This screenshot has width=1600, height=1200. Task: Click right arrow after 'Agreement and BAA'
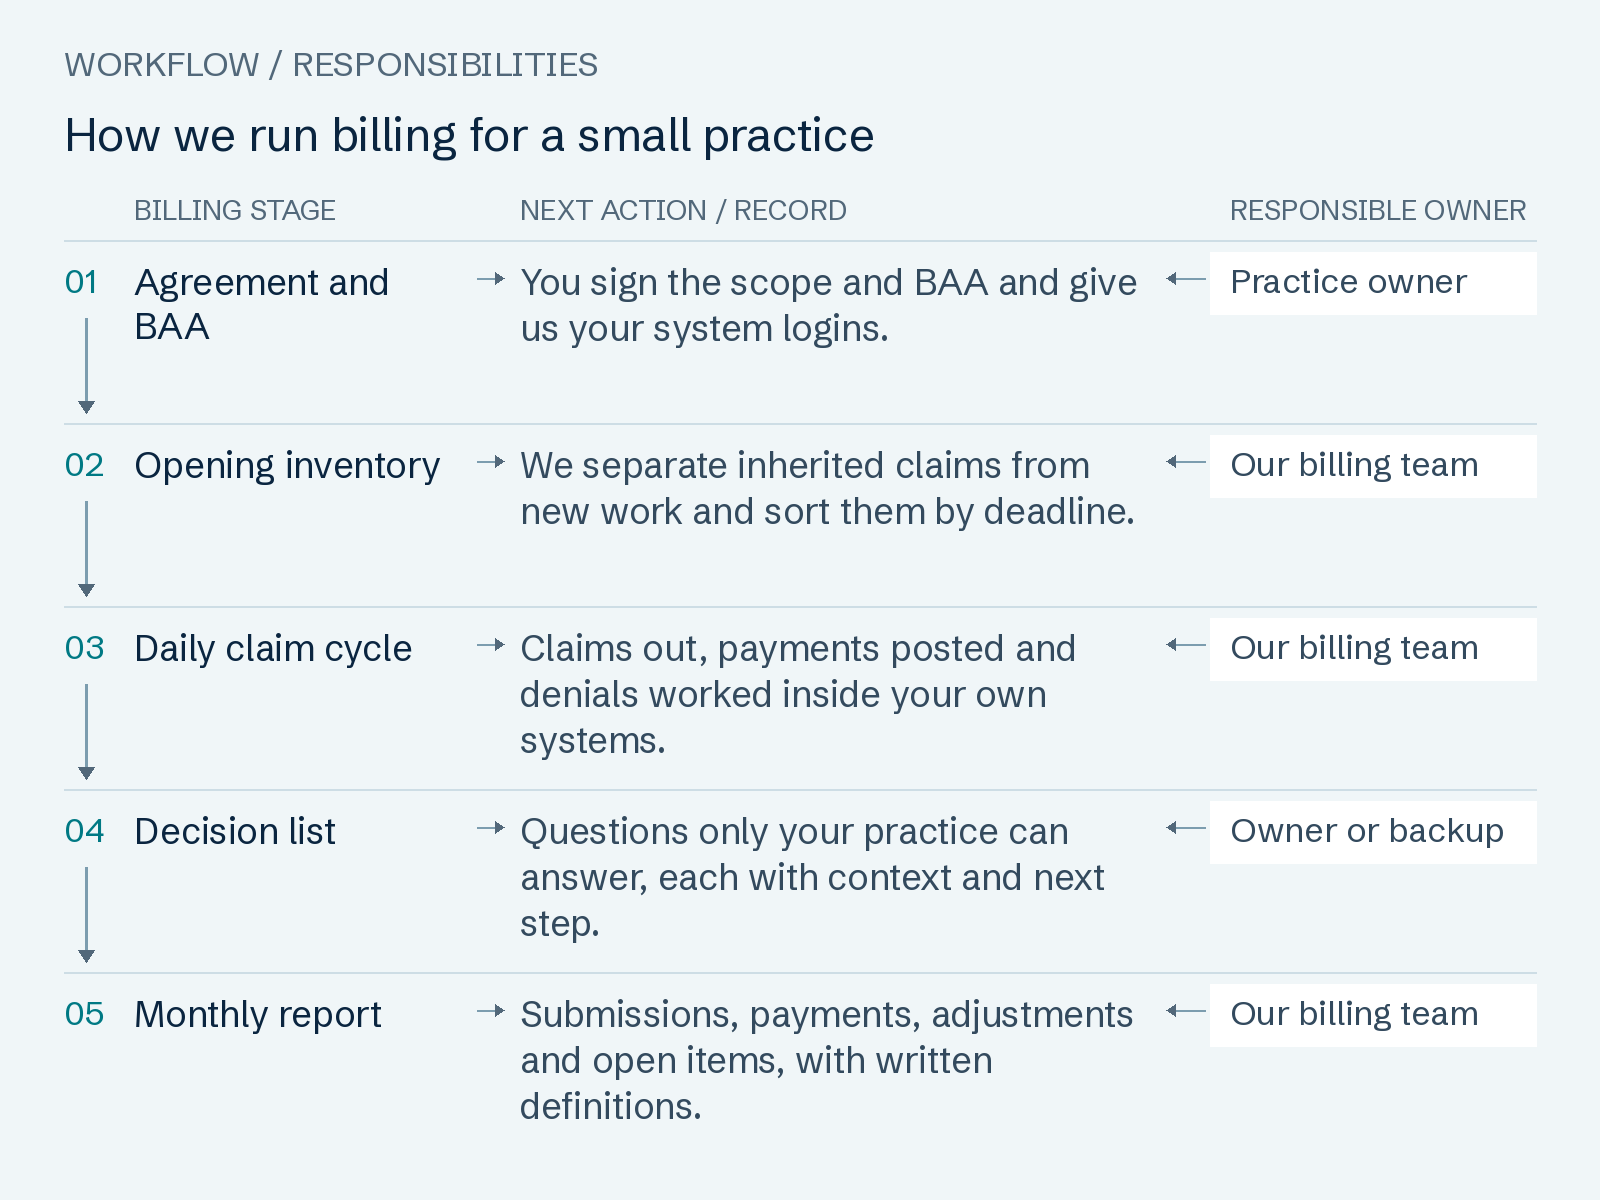491,279
